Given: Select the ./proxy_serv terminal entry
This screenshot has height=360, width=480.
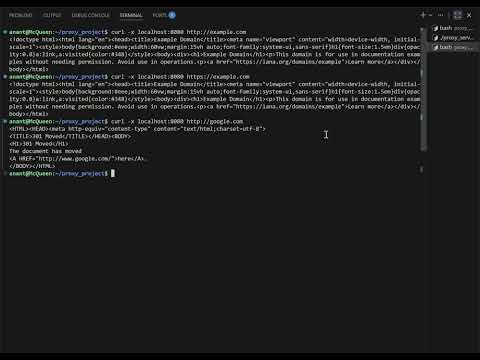Looking at the screenshot, I should 453,38.
